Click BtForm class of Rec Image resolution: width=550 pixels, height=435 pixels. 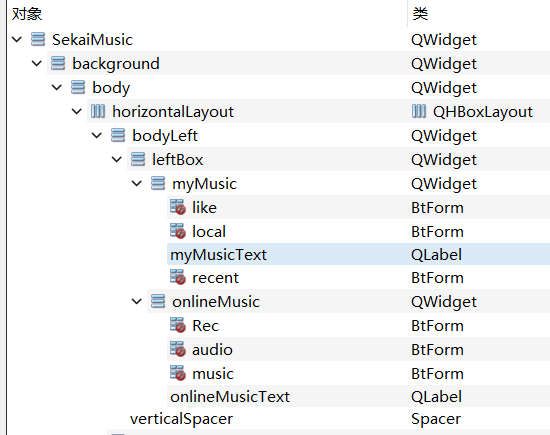tap(437, 326)
